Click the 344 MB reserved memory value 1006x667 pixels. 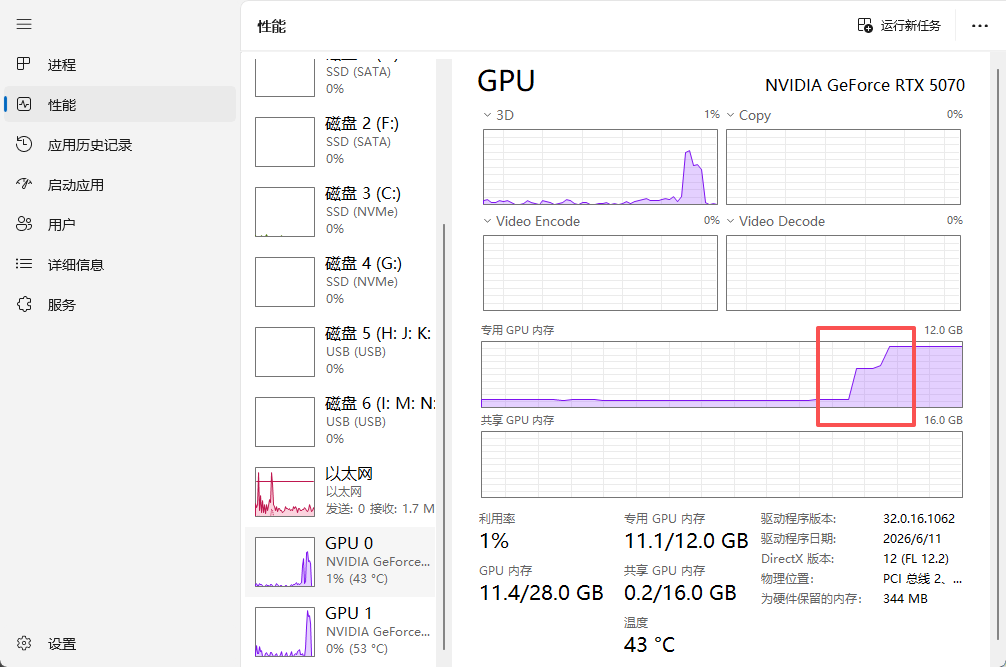[x=905, y=598]
